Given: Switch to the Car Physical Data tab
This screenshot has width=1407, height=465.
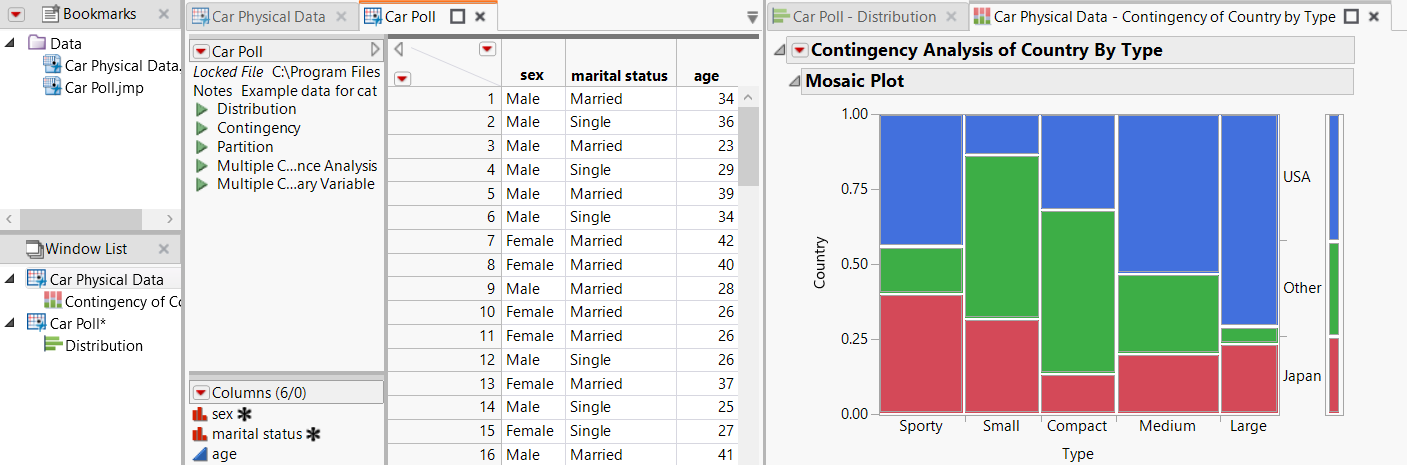Looking at the screenshot, I should tap(260, 17).
